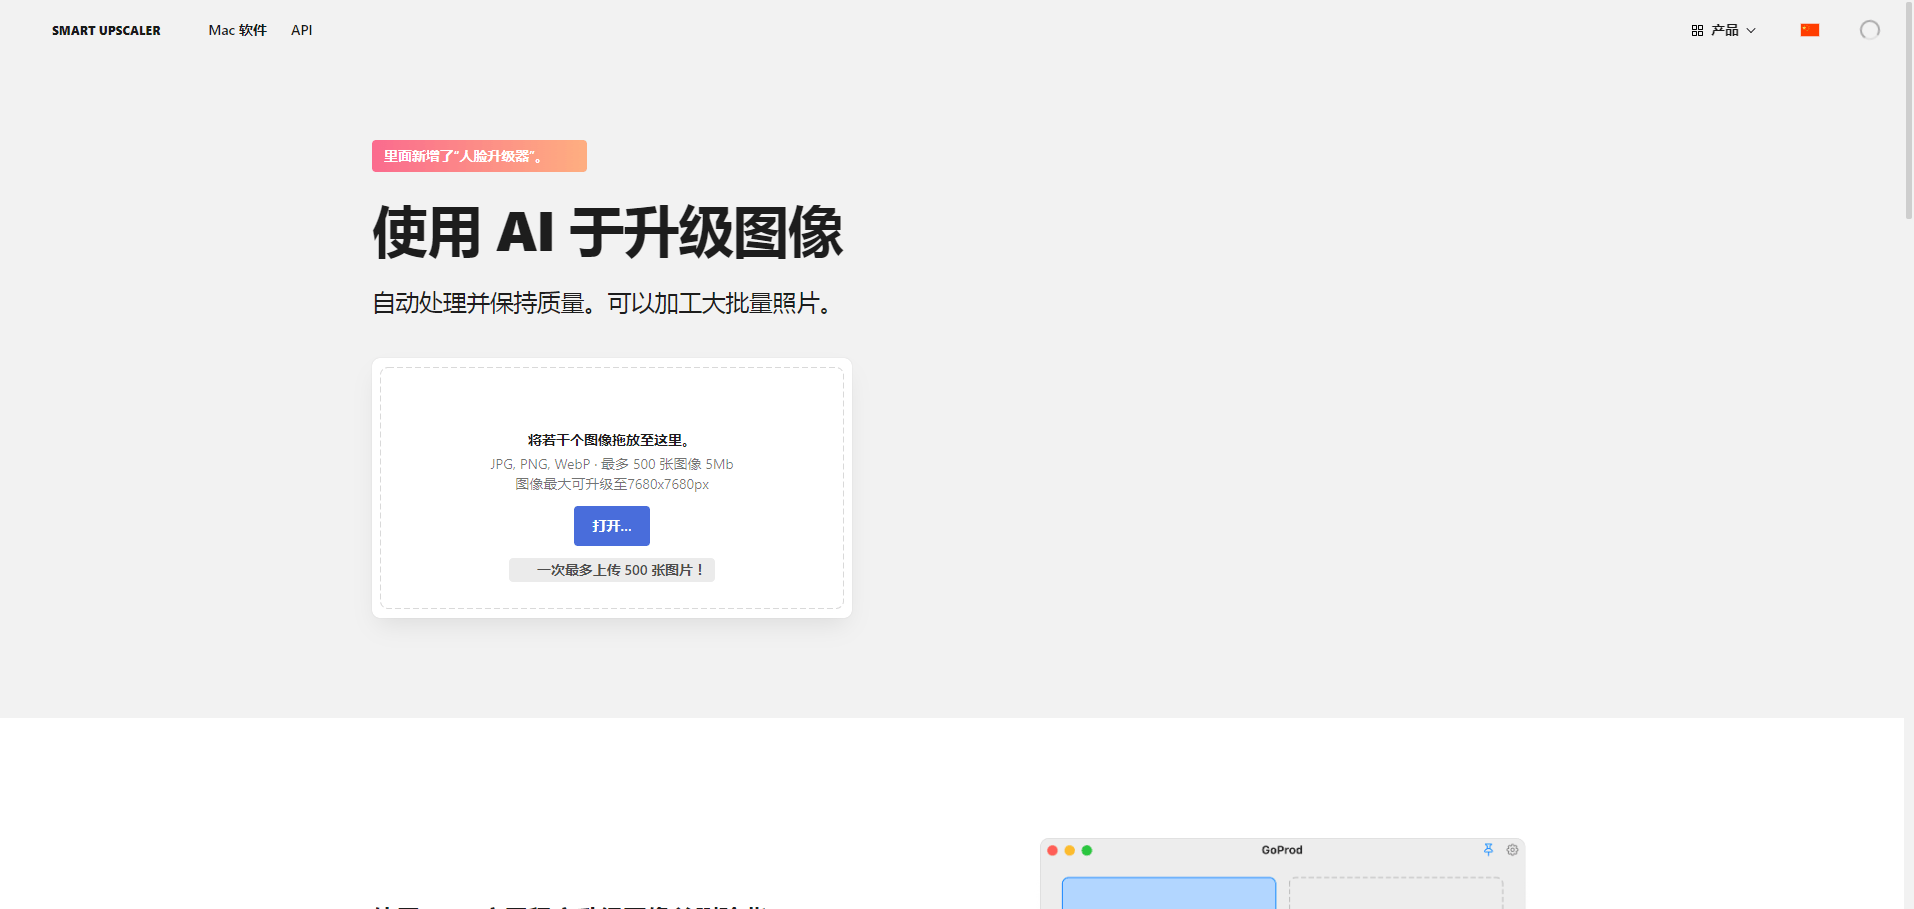Click the grid icon beside 产品
This screenshot has width=1914, height=909.
[1697, 31]
